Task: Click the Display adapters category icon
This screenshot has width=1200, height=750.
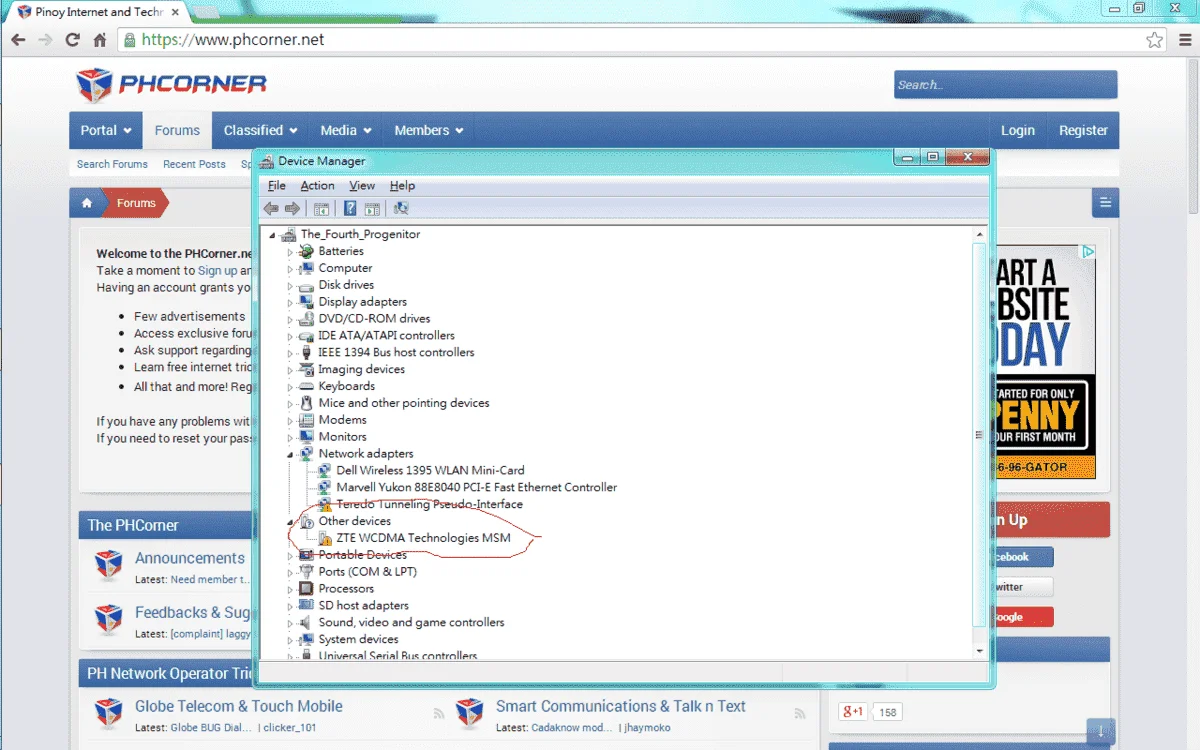Action: 307,302
